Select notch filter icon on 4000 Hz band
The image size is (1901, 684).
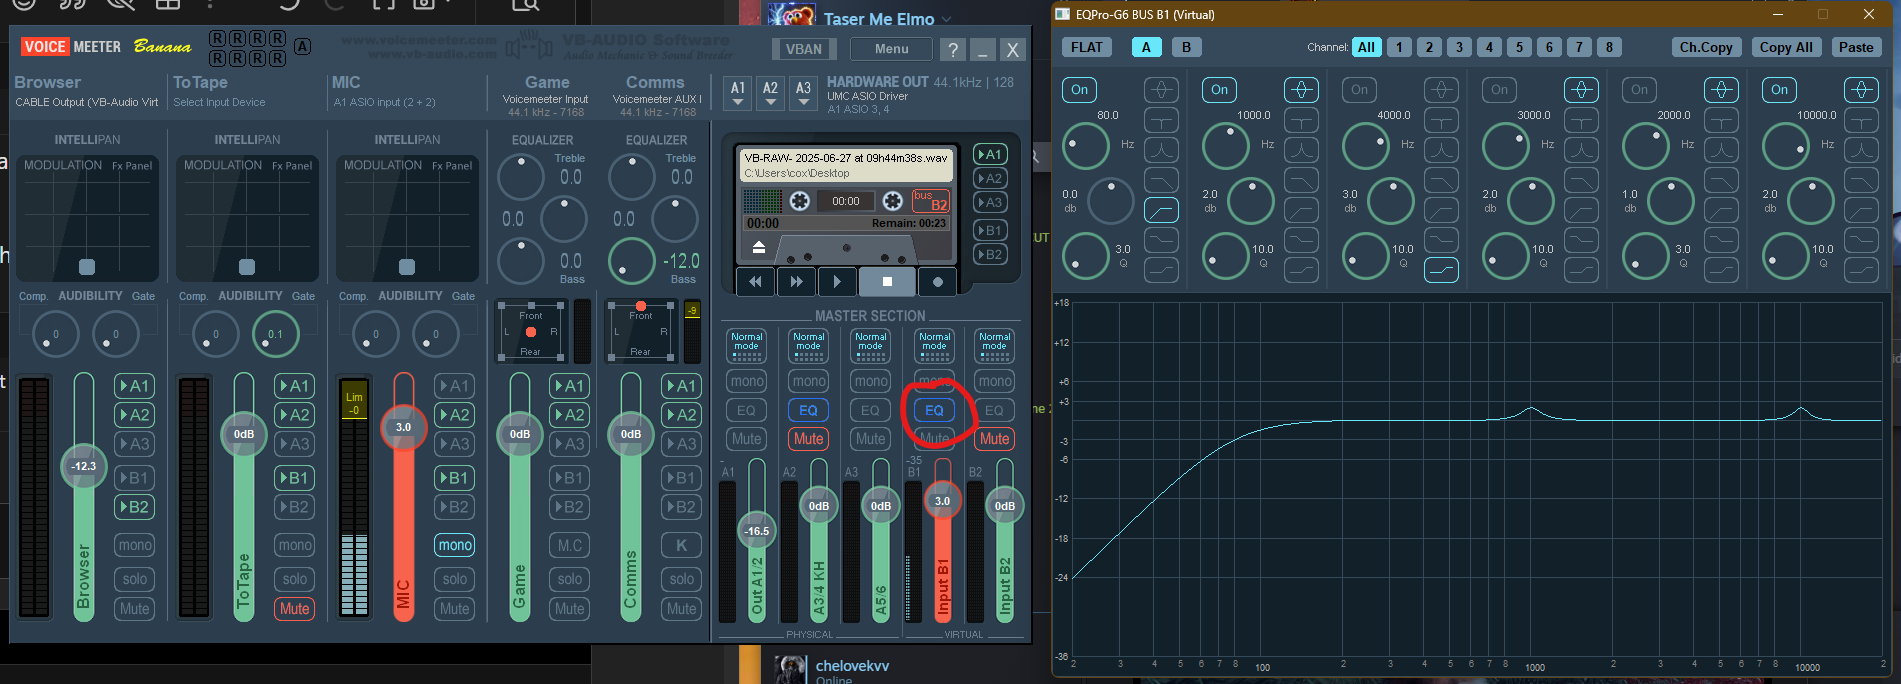pyautogui.click(x=1441, y=120)
